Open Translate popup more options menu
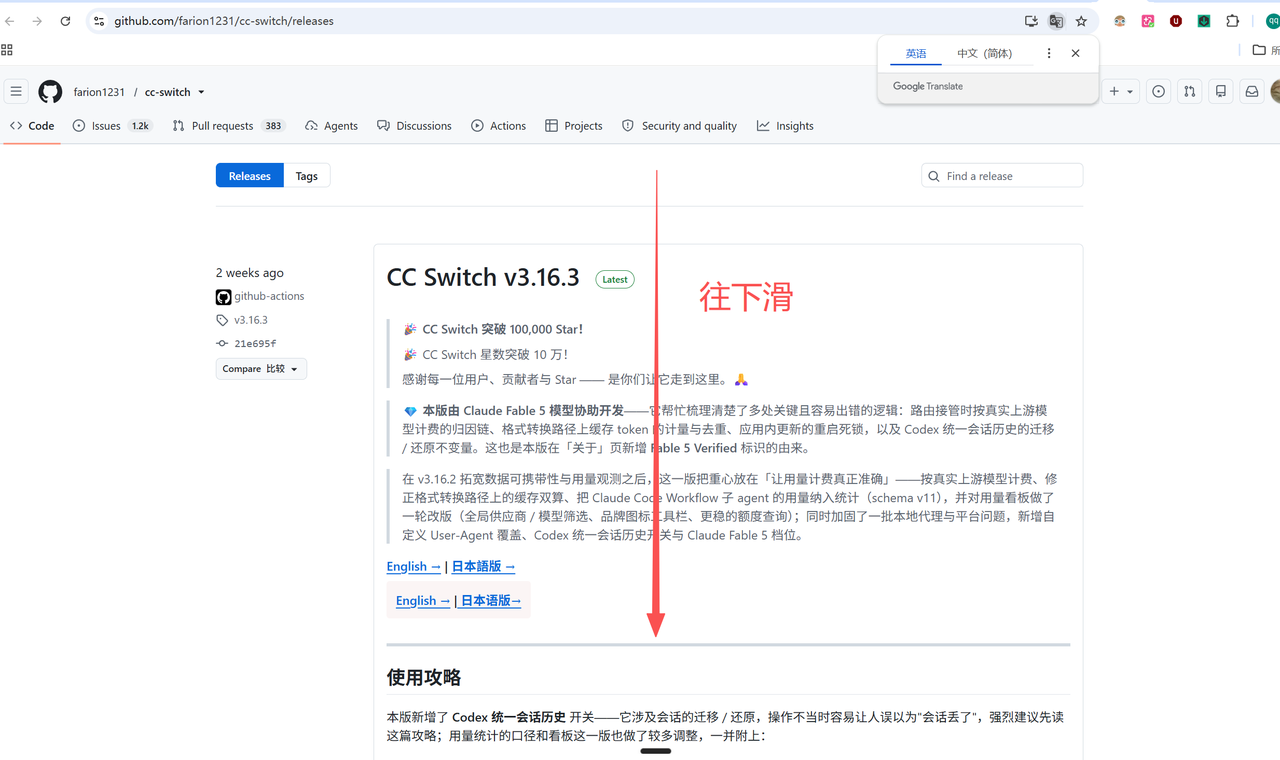The width and height of the screenshot is (1280, 760). coord(1048,53)
